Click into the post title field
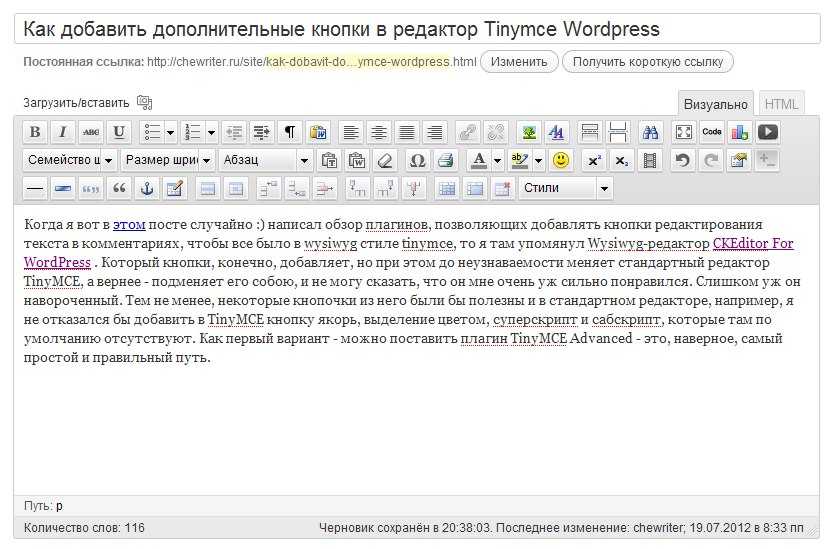 tap(417, 29)
